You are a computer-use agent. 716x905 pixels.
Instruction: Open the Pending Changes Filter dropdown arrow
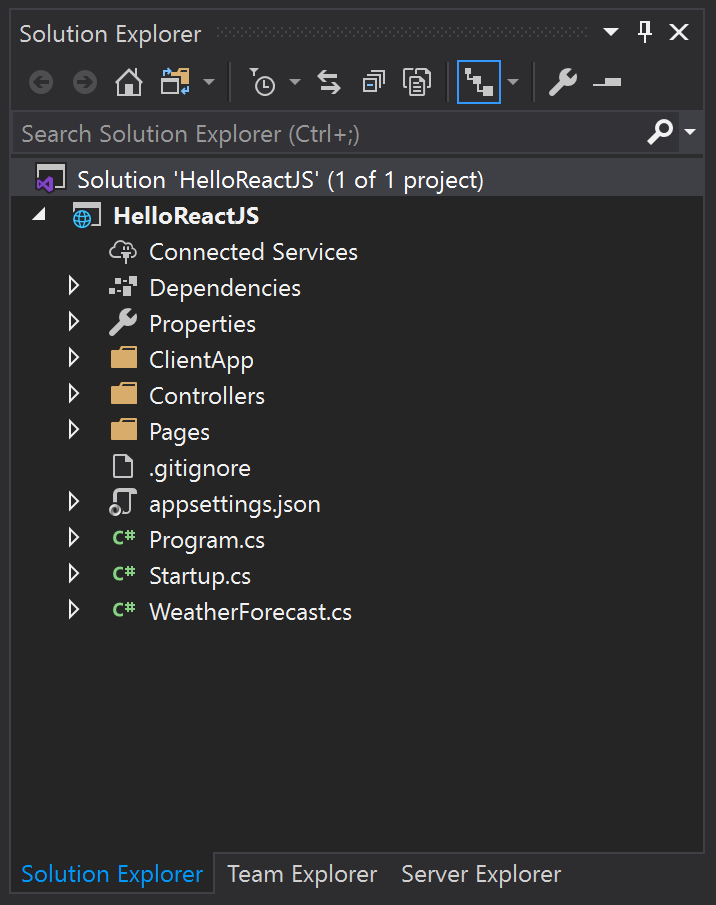(x=295, y=82)
